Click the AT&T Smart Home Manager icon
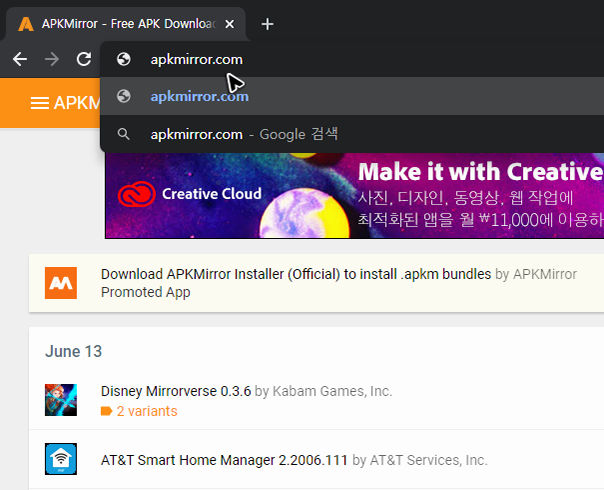The width and height of the screenshot is (604, 490). [x=61, y=459]
